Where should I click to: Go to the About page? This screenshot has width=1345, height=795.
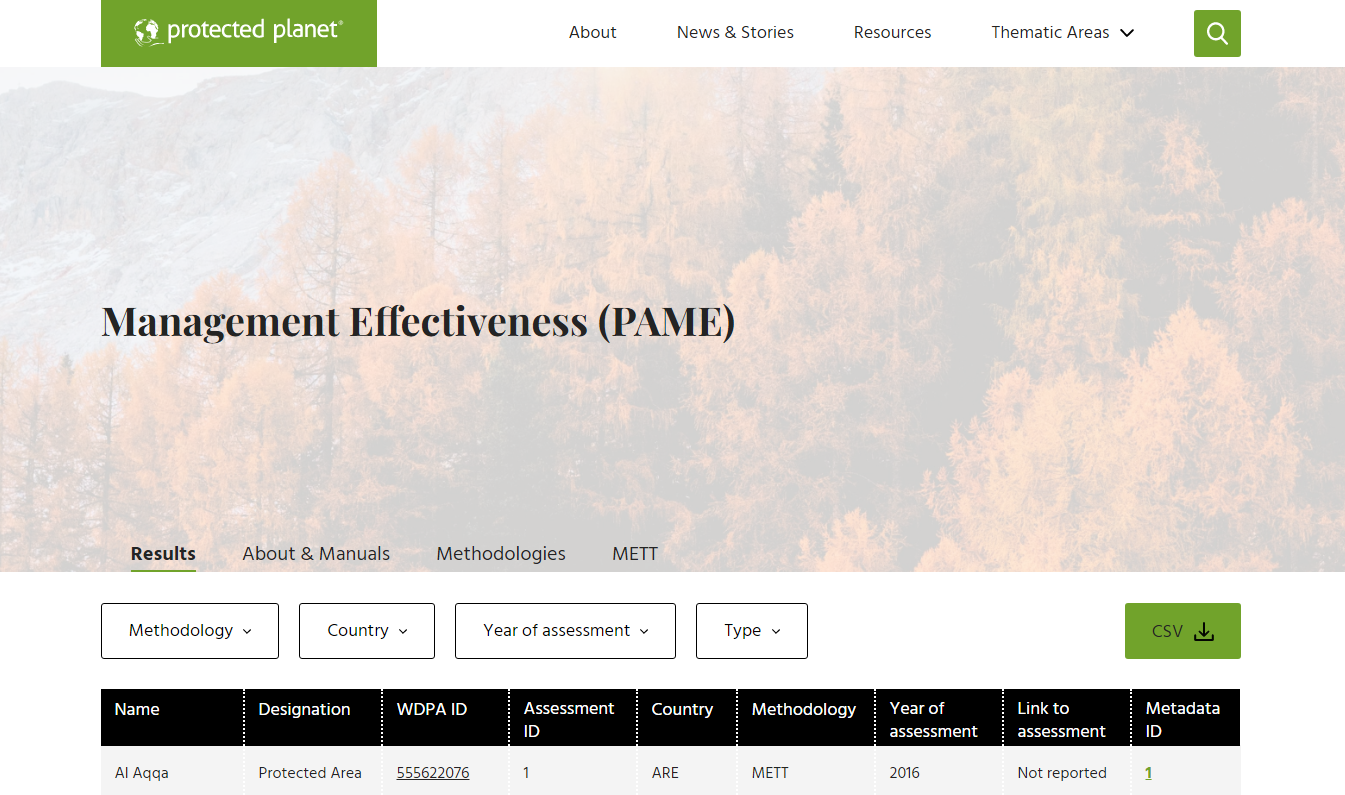coord(592,32)
